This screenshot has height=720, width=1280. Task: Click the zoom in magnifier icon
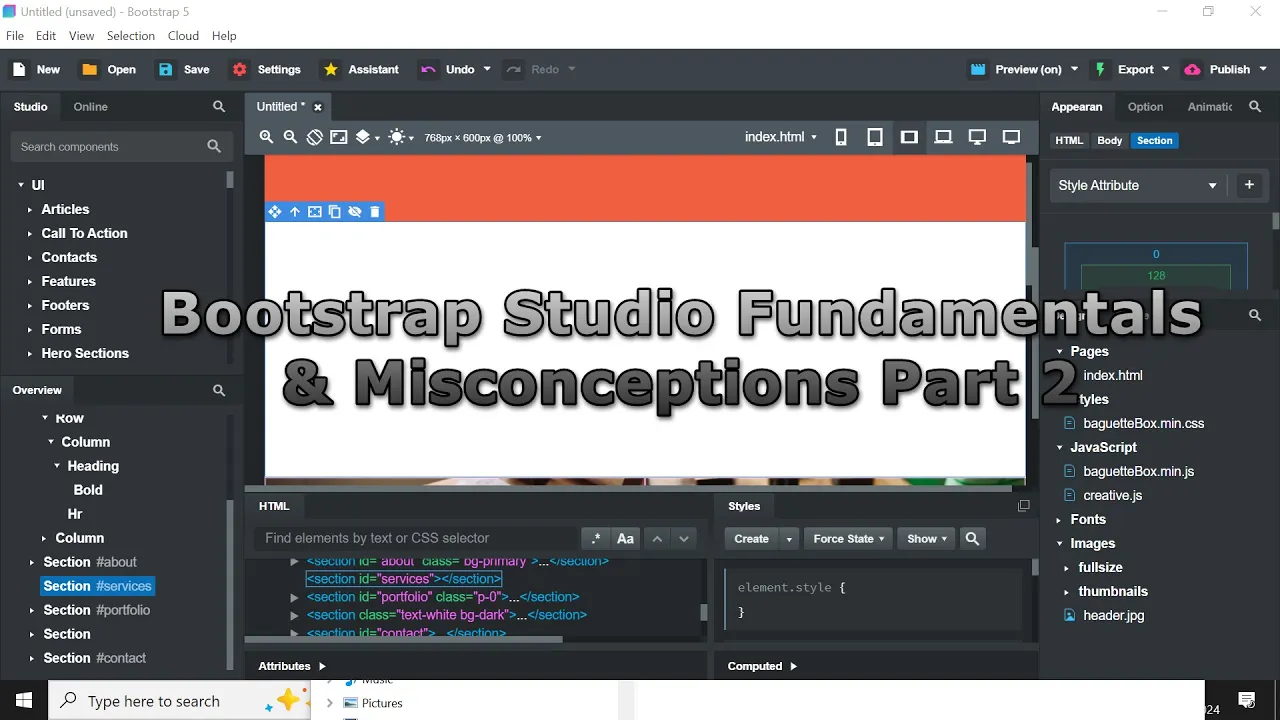point(266,137)
